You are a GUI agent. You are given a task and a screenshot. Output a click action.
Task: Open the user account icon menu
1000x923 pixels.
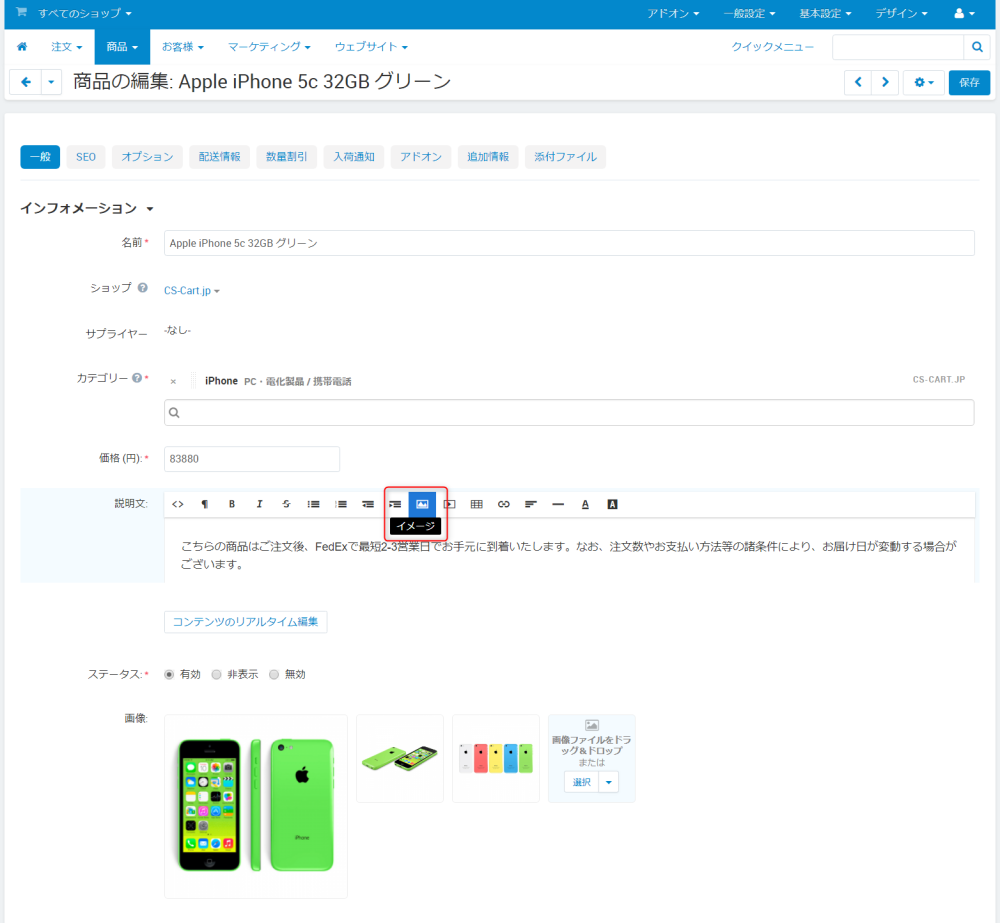[964, 13]
